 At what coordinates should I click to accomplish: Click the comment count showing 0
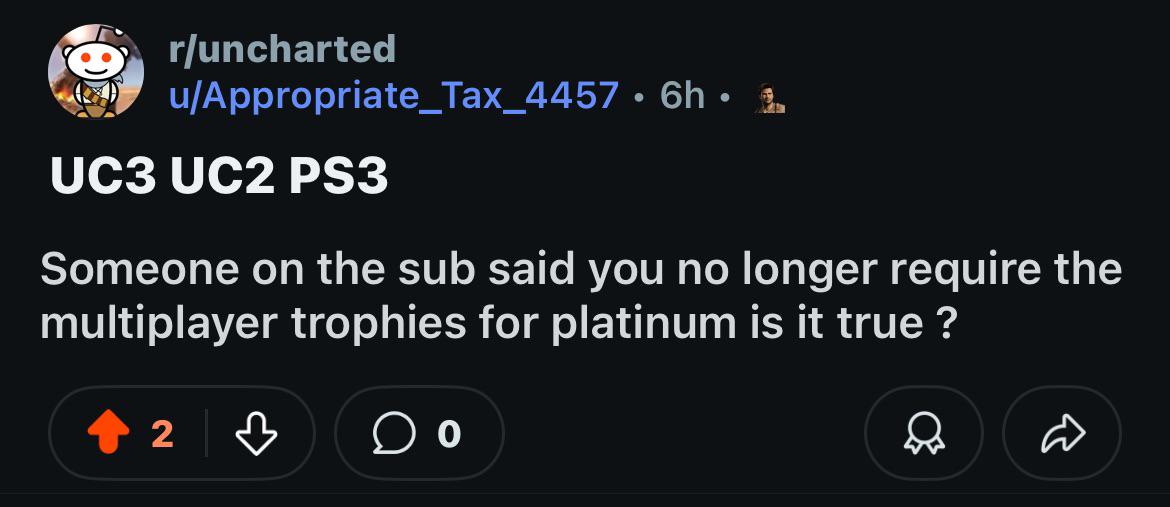448,434
